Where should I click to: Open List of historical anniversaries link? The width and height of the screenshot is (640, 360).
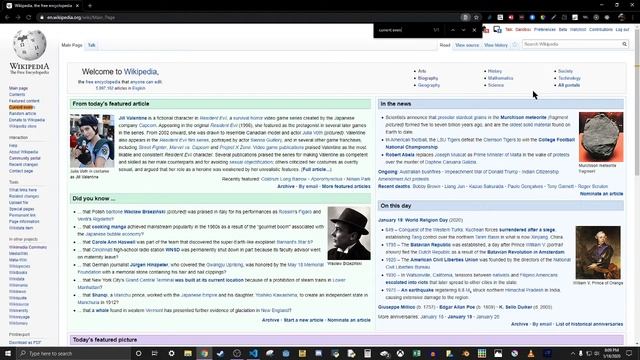[589, 324]
